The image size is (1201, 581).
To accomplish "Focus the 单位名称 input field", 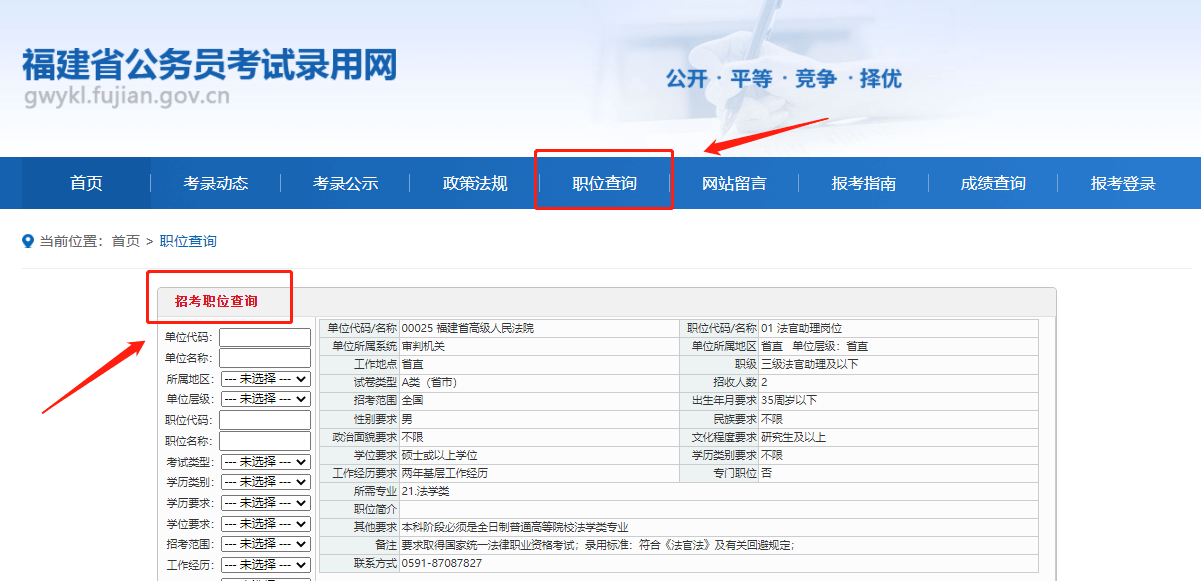I will pyautogui.click(x=265, y=358).
